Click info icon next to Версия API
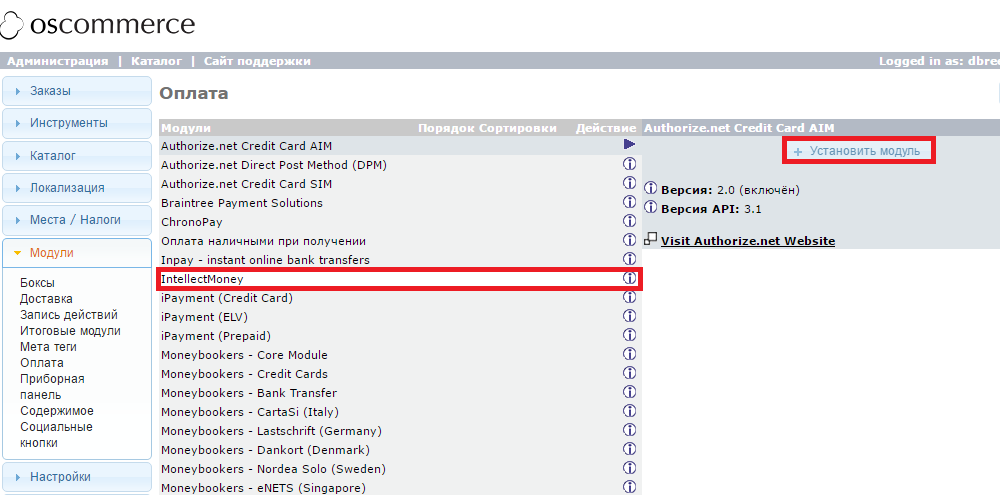Screen dimensions: 1000x495 click(x=651, y=208)
